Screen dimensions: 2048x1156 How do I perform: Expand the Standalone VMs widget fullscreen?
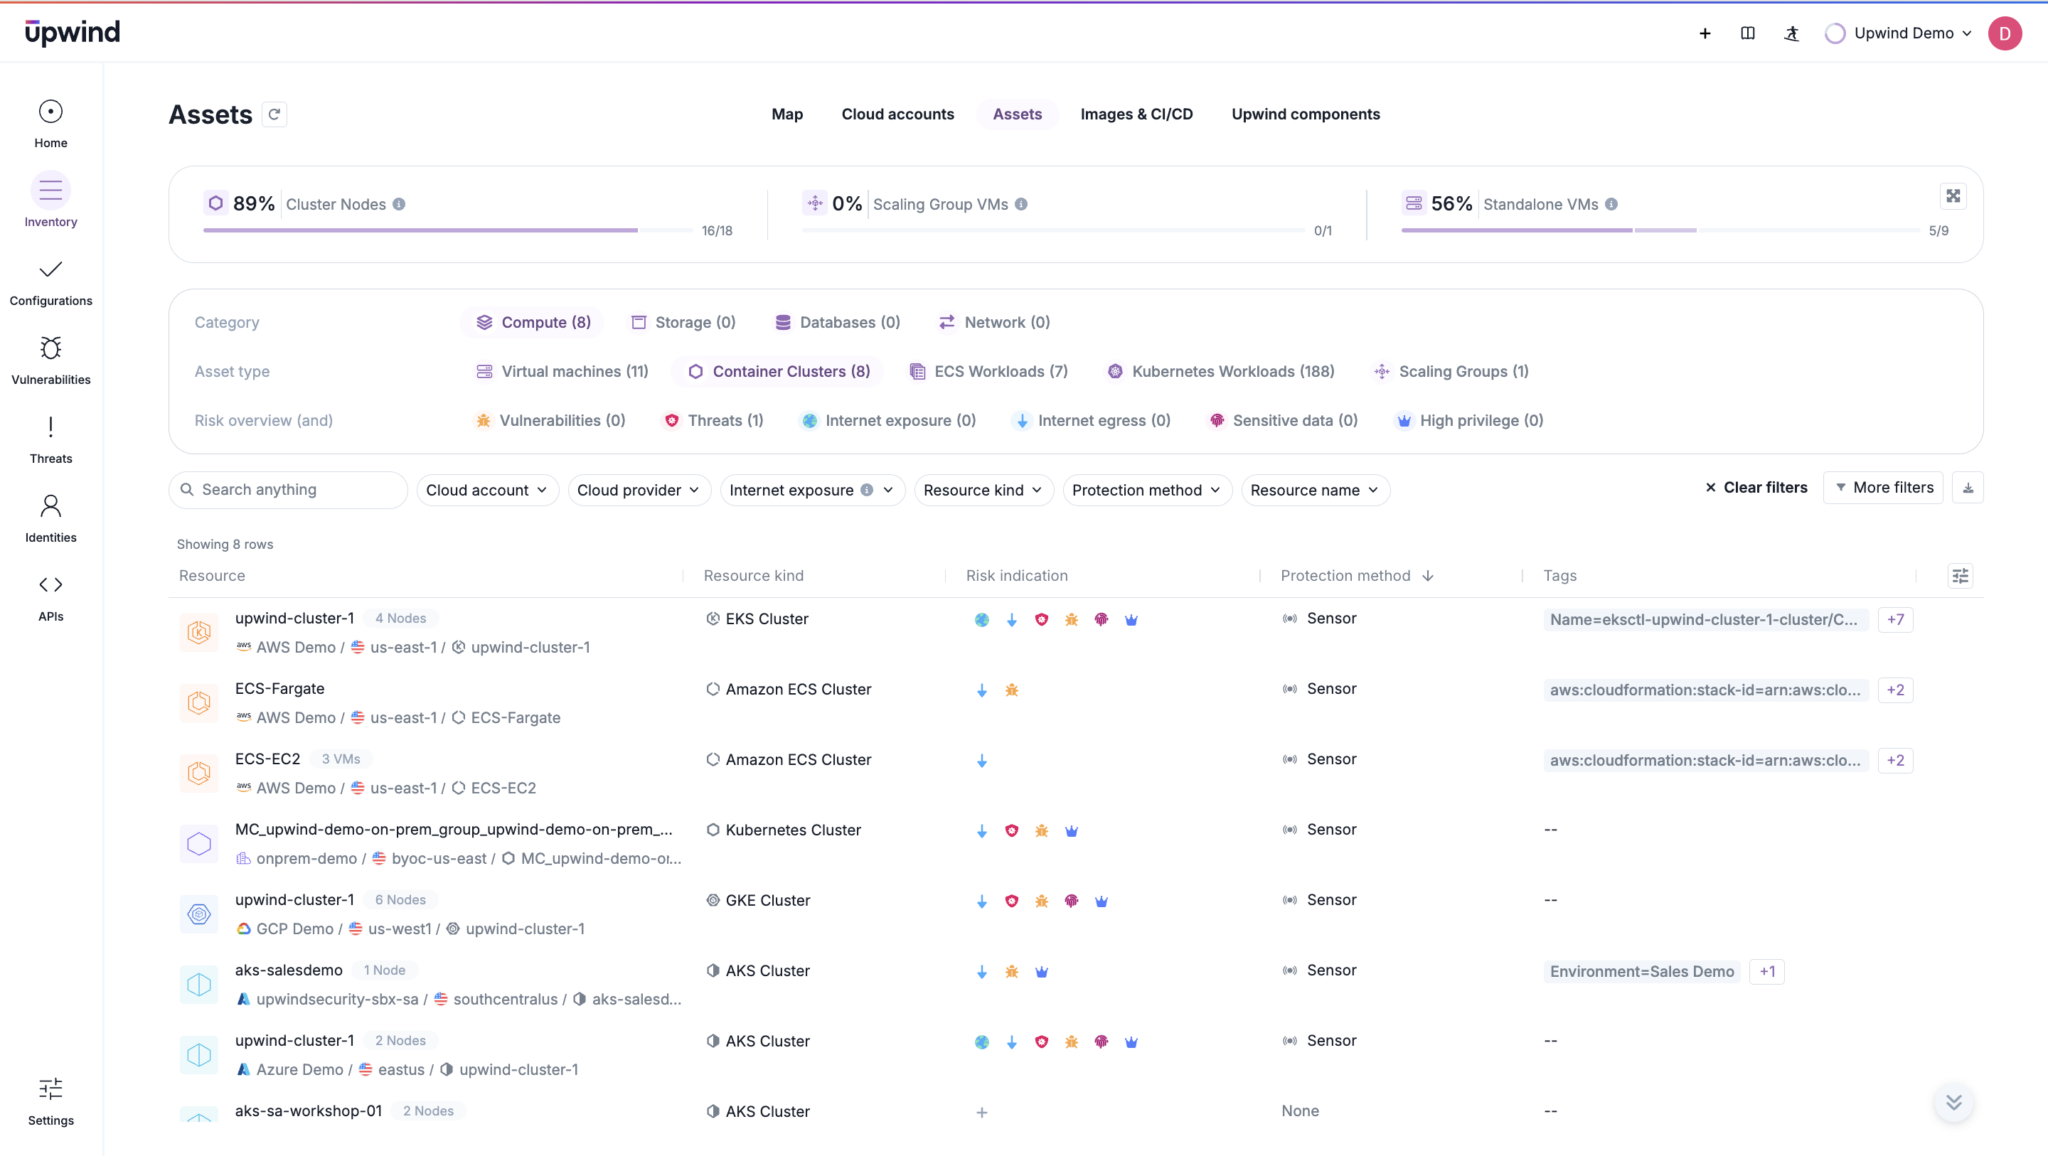(x=1953, y=196)
